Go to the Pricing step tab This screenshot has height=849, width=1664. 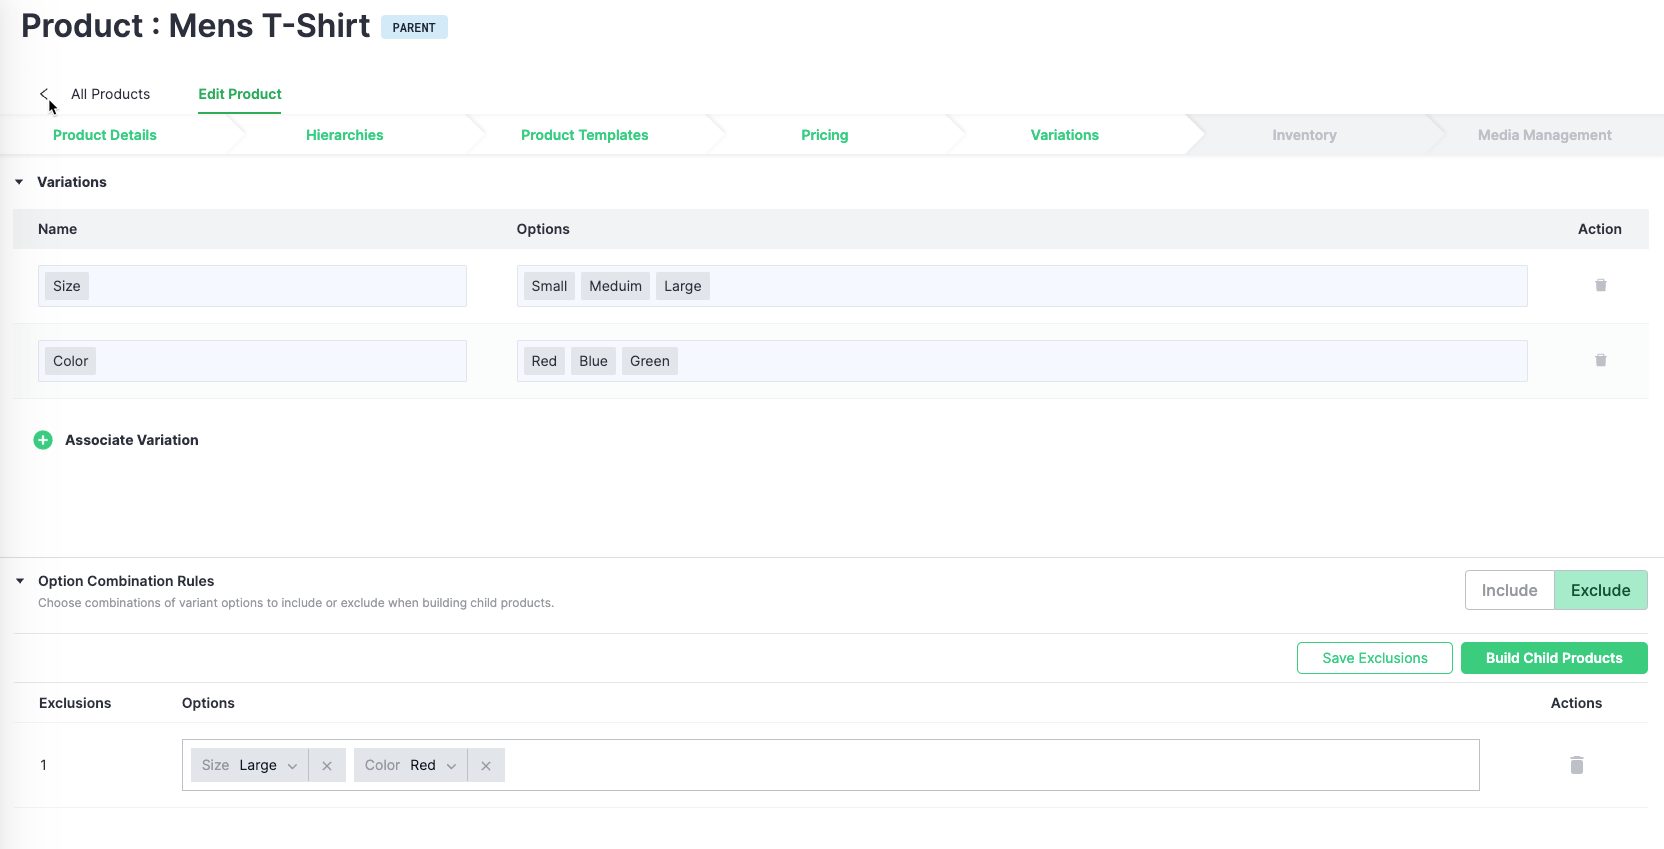pyautogui.click(x=824, y=135)
